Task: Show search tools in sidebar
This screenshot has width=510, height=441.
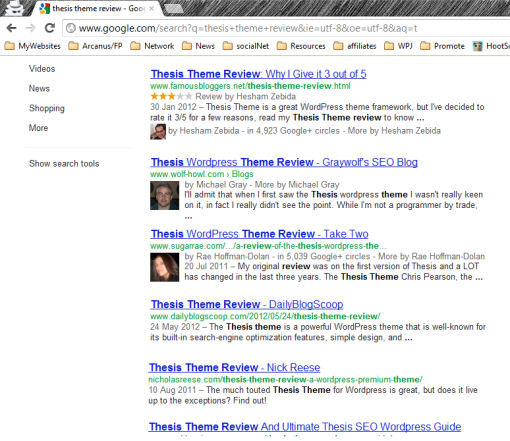Action: click(64, 164)
